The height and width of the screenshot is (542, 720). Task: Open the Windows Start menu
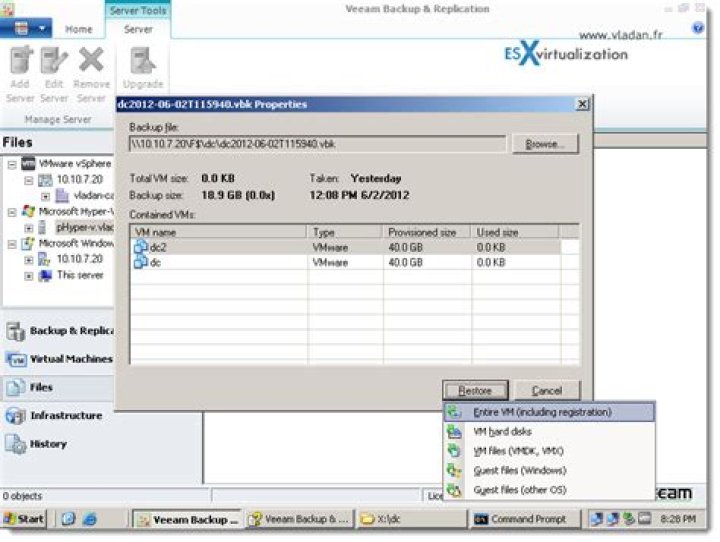pos(26,519)
